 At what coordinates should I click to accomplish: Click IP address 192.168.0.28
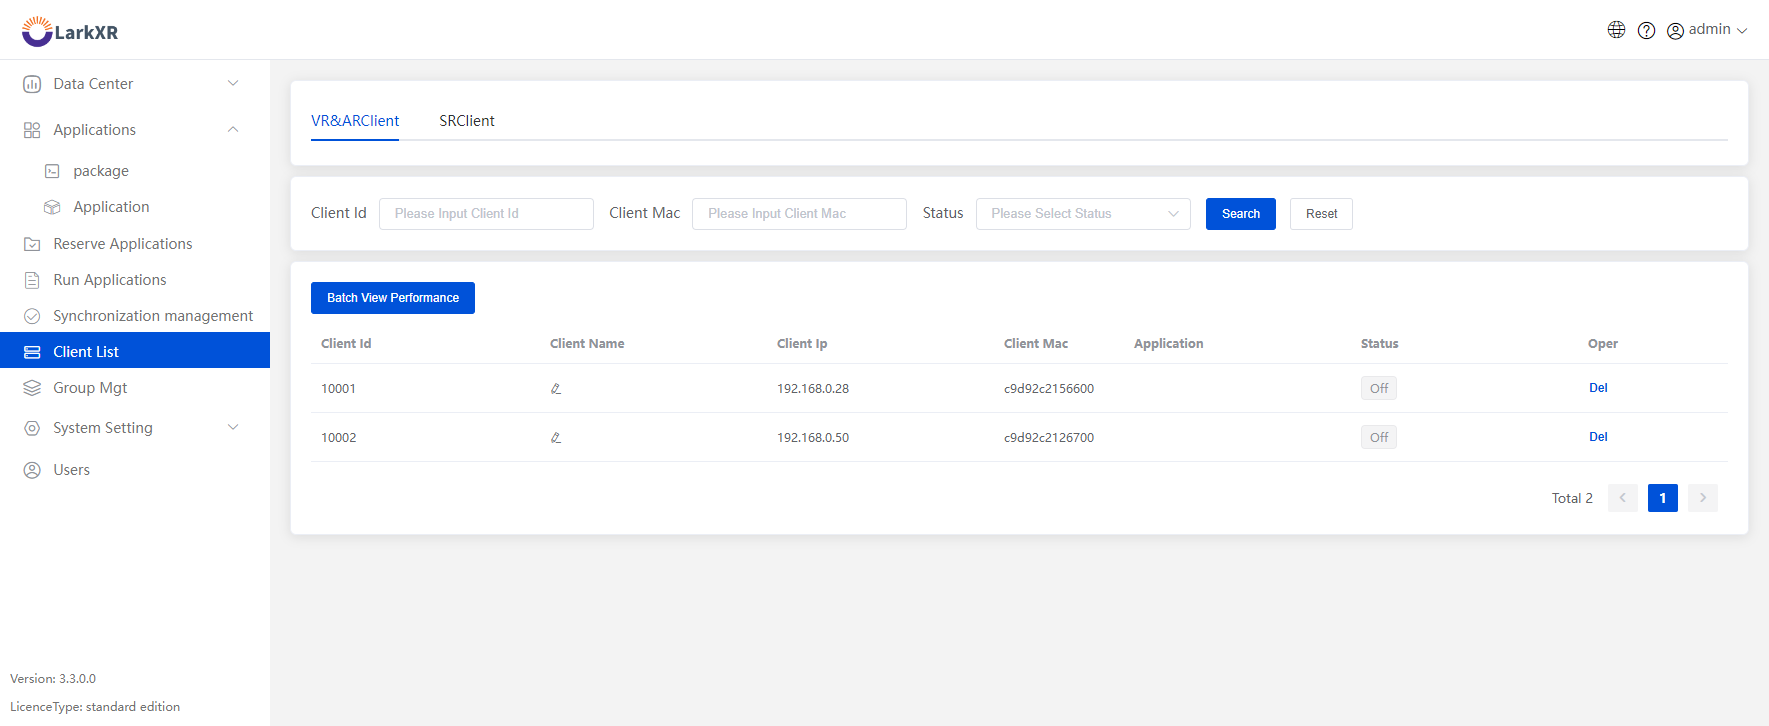click(x=813, y=389)
